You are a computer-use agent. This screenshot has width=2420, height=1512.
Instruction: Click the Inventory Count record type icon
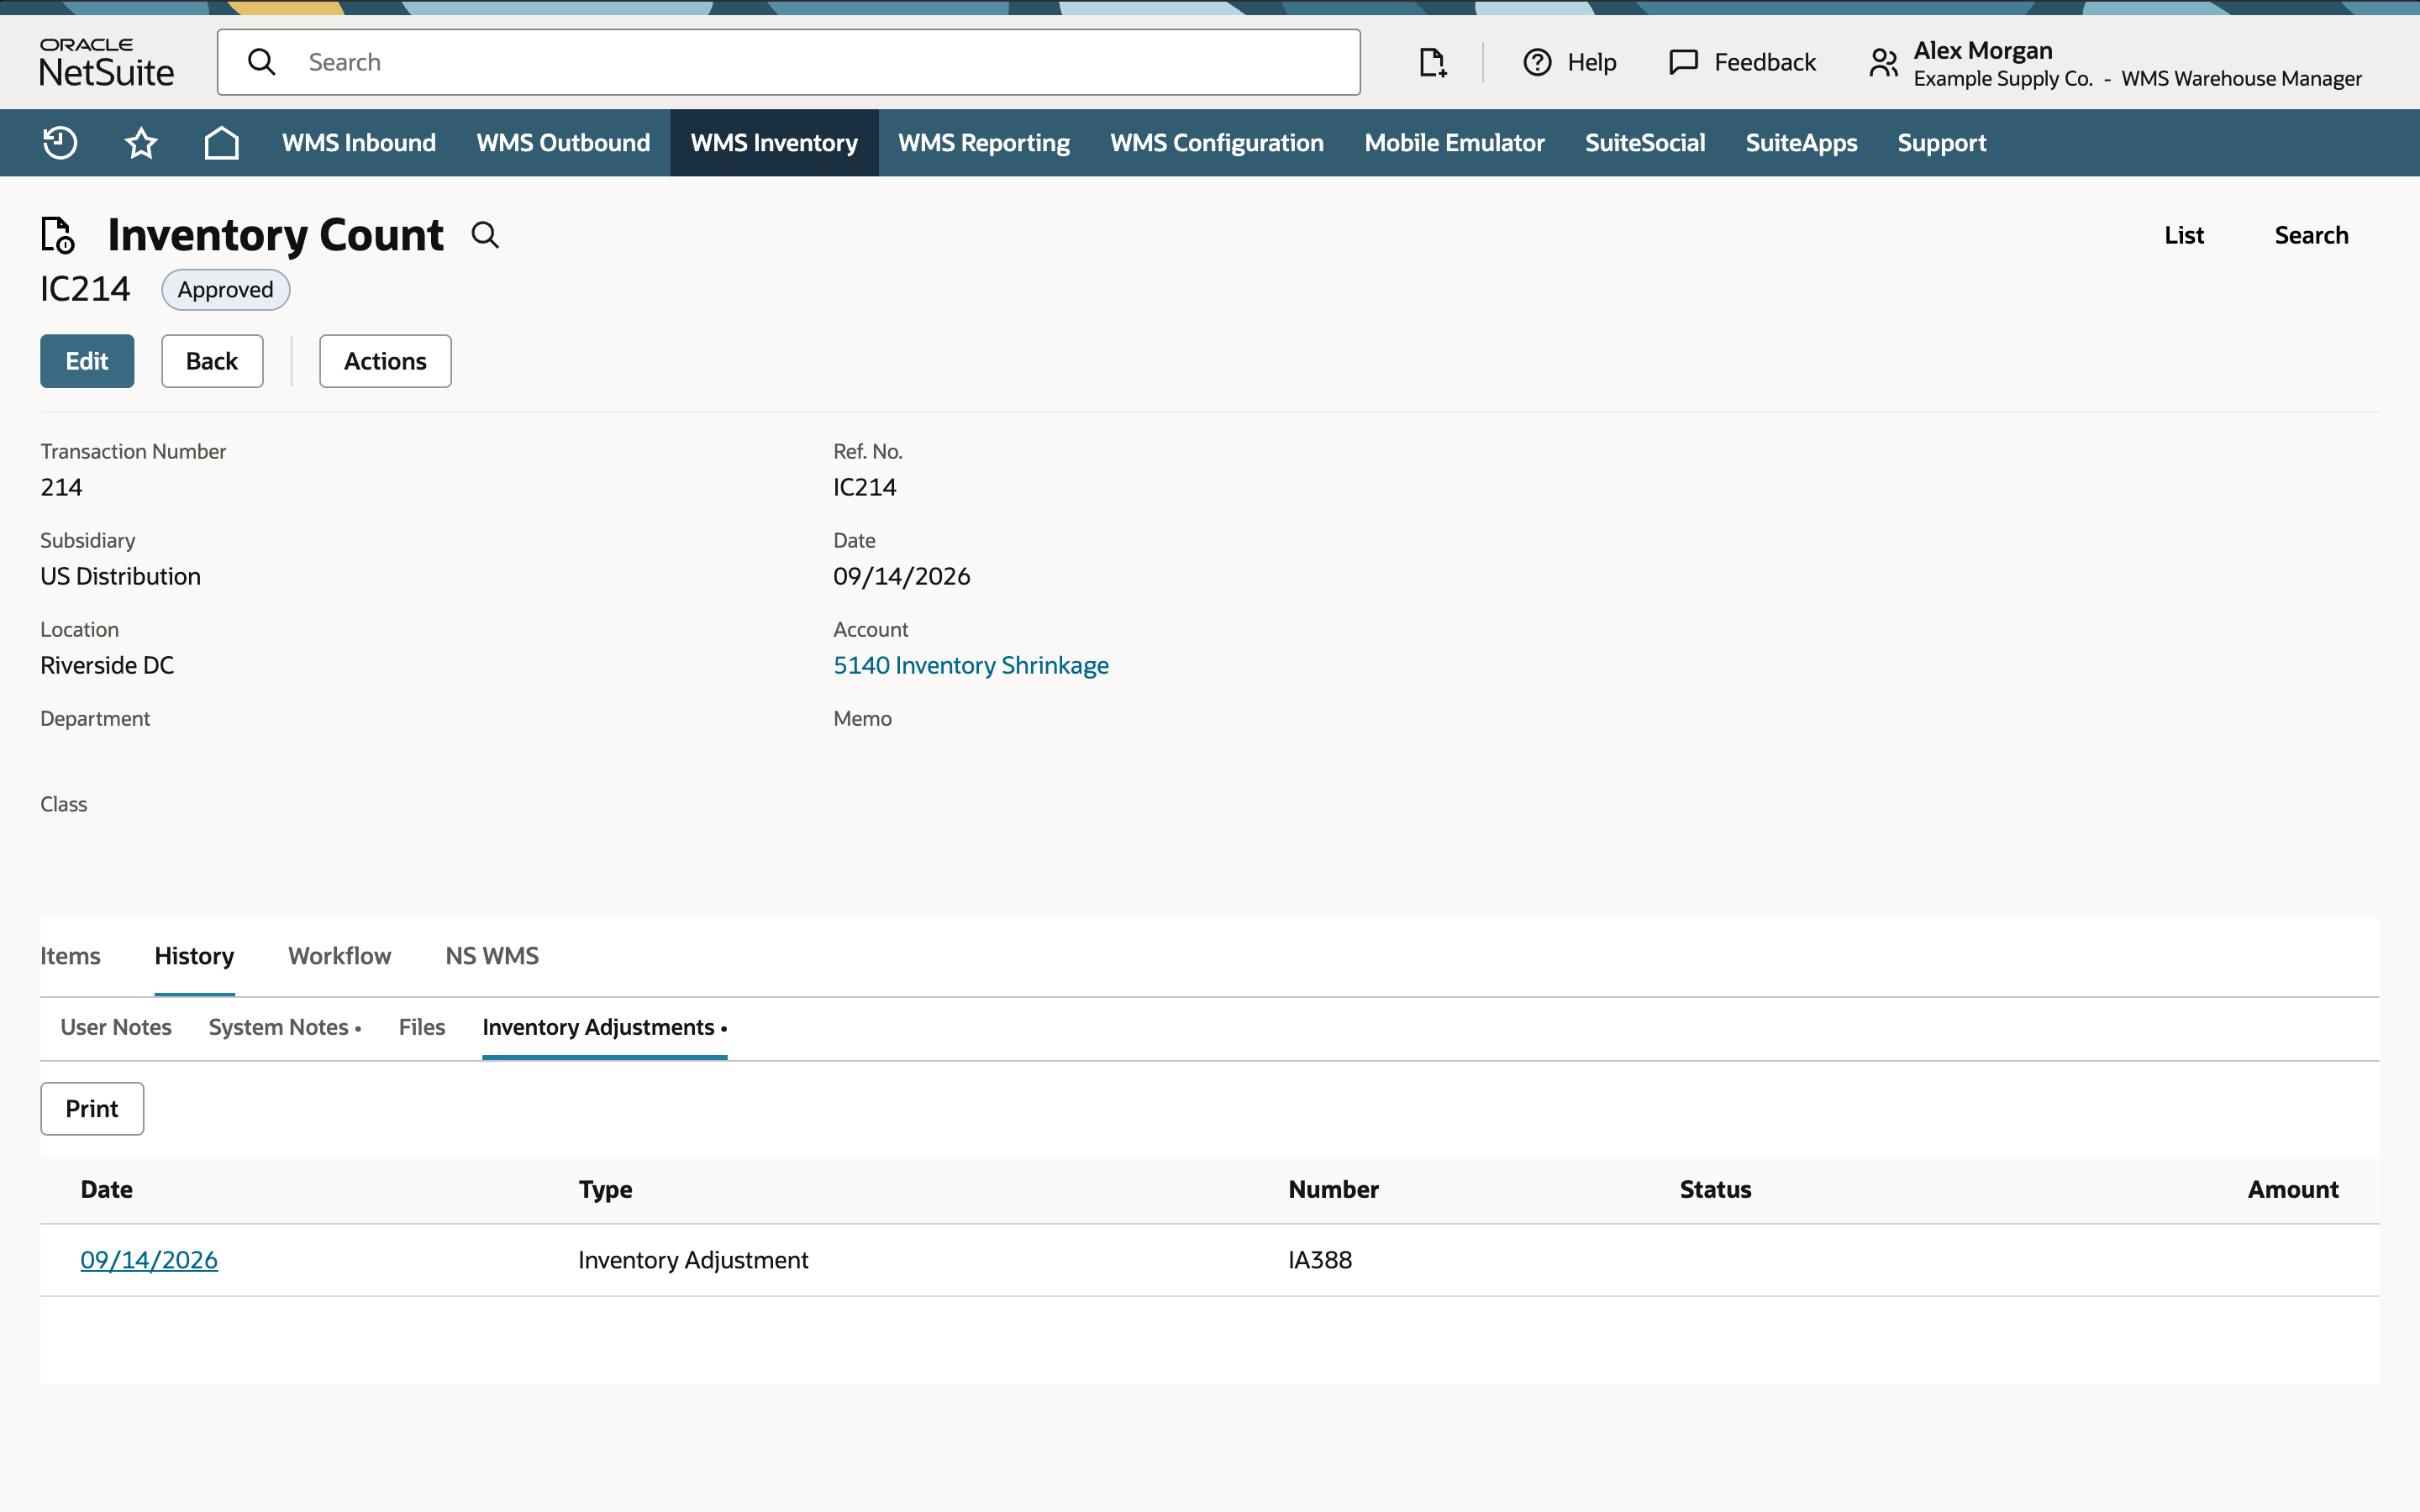point(58,235)
